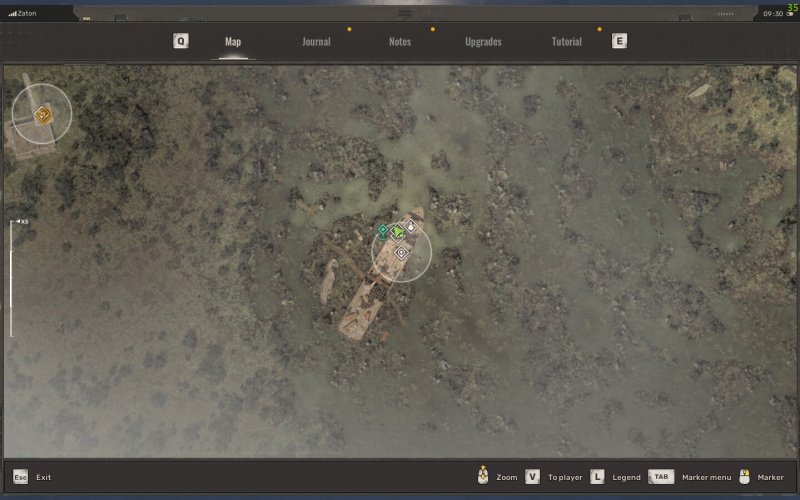Select the diamond marker at circle center
The width and height of the screenshot is (800, 500).
(x=401, y=253)
